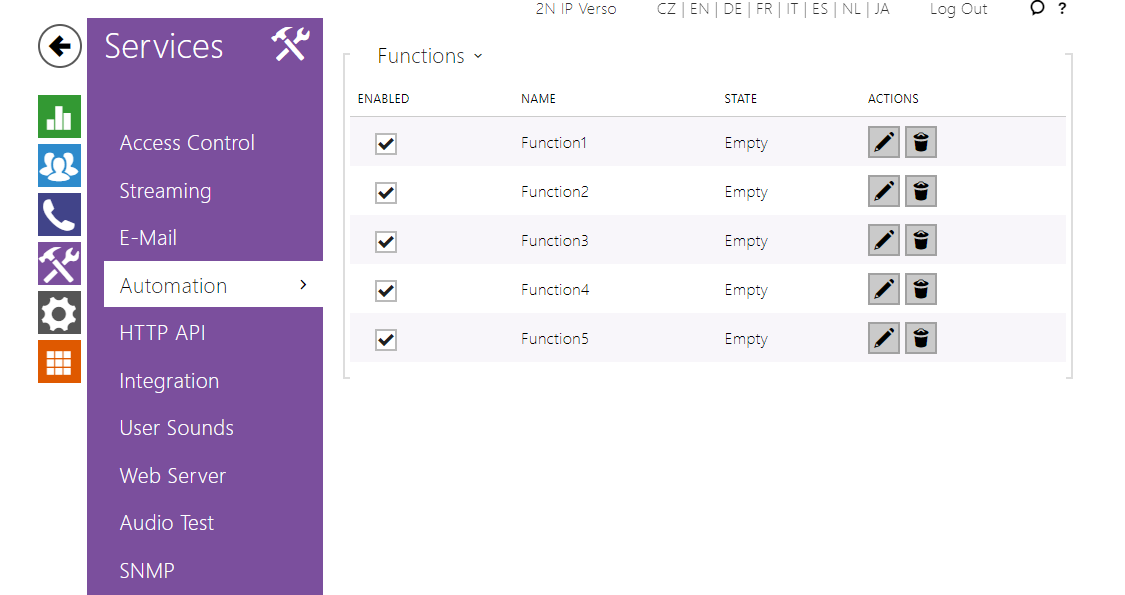
Task: Uncheck the Function1 enabled checkbox
Action: [386, 144]
